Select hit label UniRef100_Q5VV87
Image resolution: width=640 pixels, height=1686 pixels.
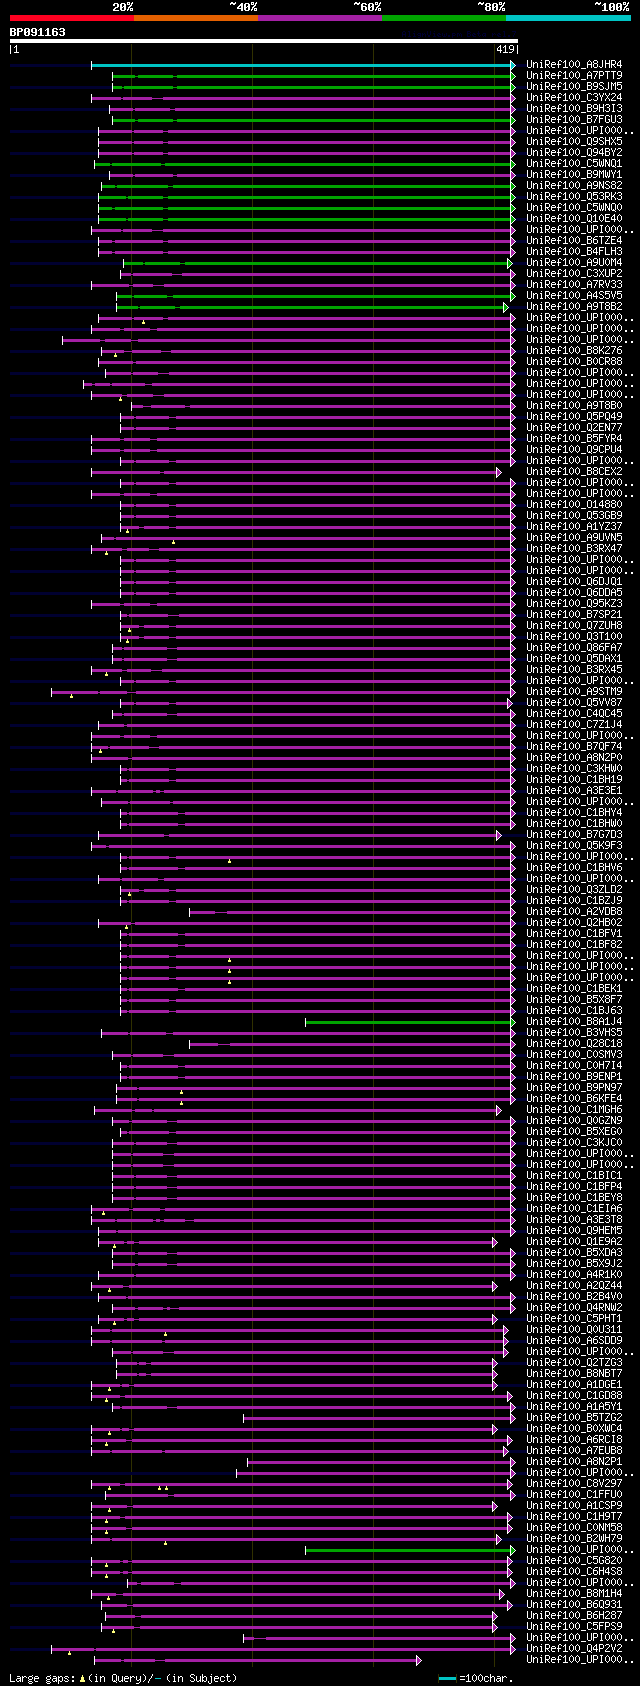[x=574, y=703]
